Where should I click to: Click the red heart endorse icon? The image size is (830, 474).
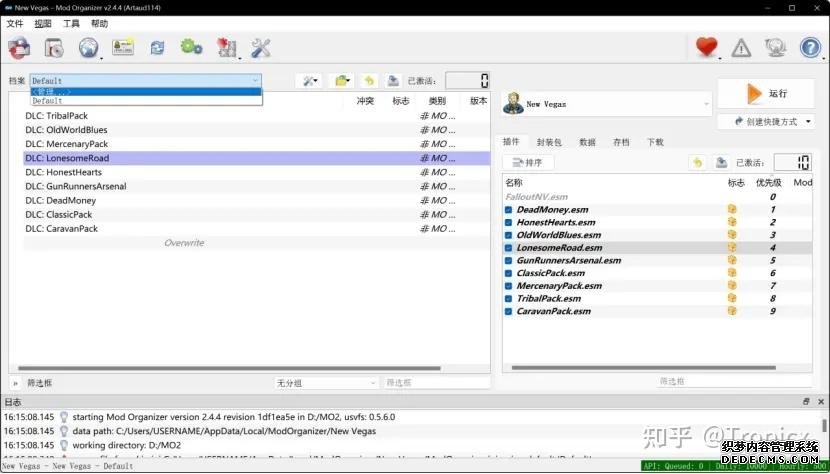click(707, 47)
